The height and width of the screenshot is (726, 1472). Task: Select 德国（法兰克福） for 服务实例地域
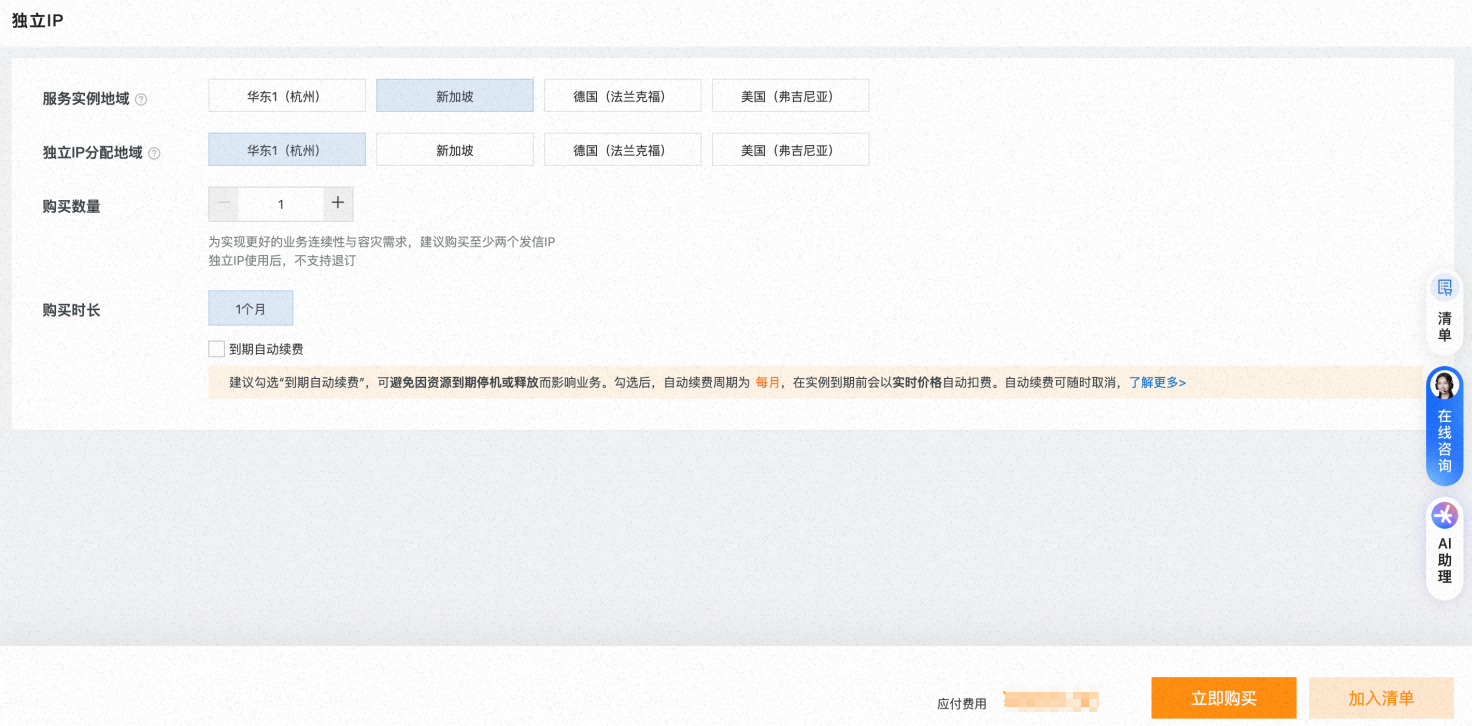tap(623, 96)
